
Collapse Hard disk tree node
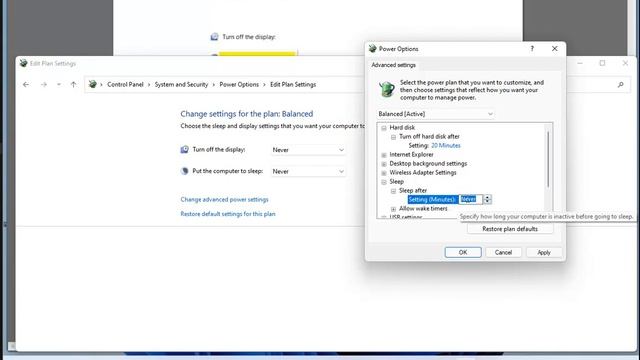tap(384, 128)
